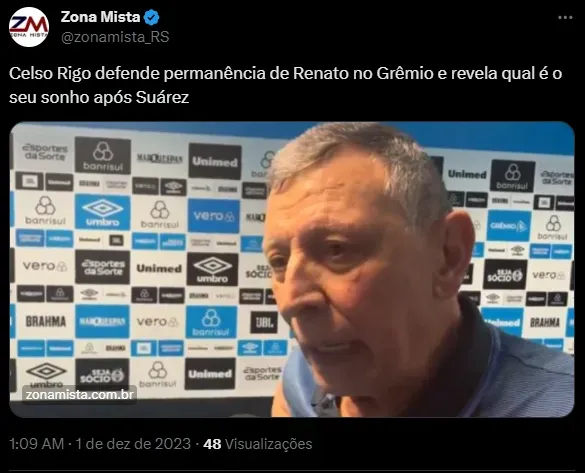
Task: Click the Esportes da Sorte top-left logo
Action: pos(44,151)
